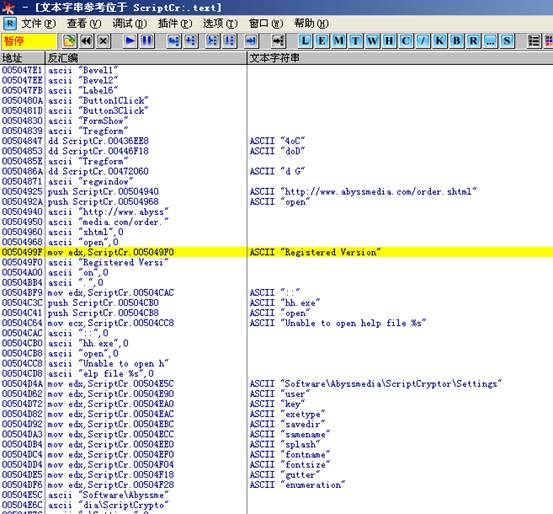Select row "Unable to open help file %s"
The width and height of the screenshot is (553, 514).
pyautogui.click(x=276, y=323)
